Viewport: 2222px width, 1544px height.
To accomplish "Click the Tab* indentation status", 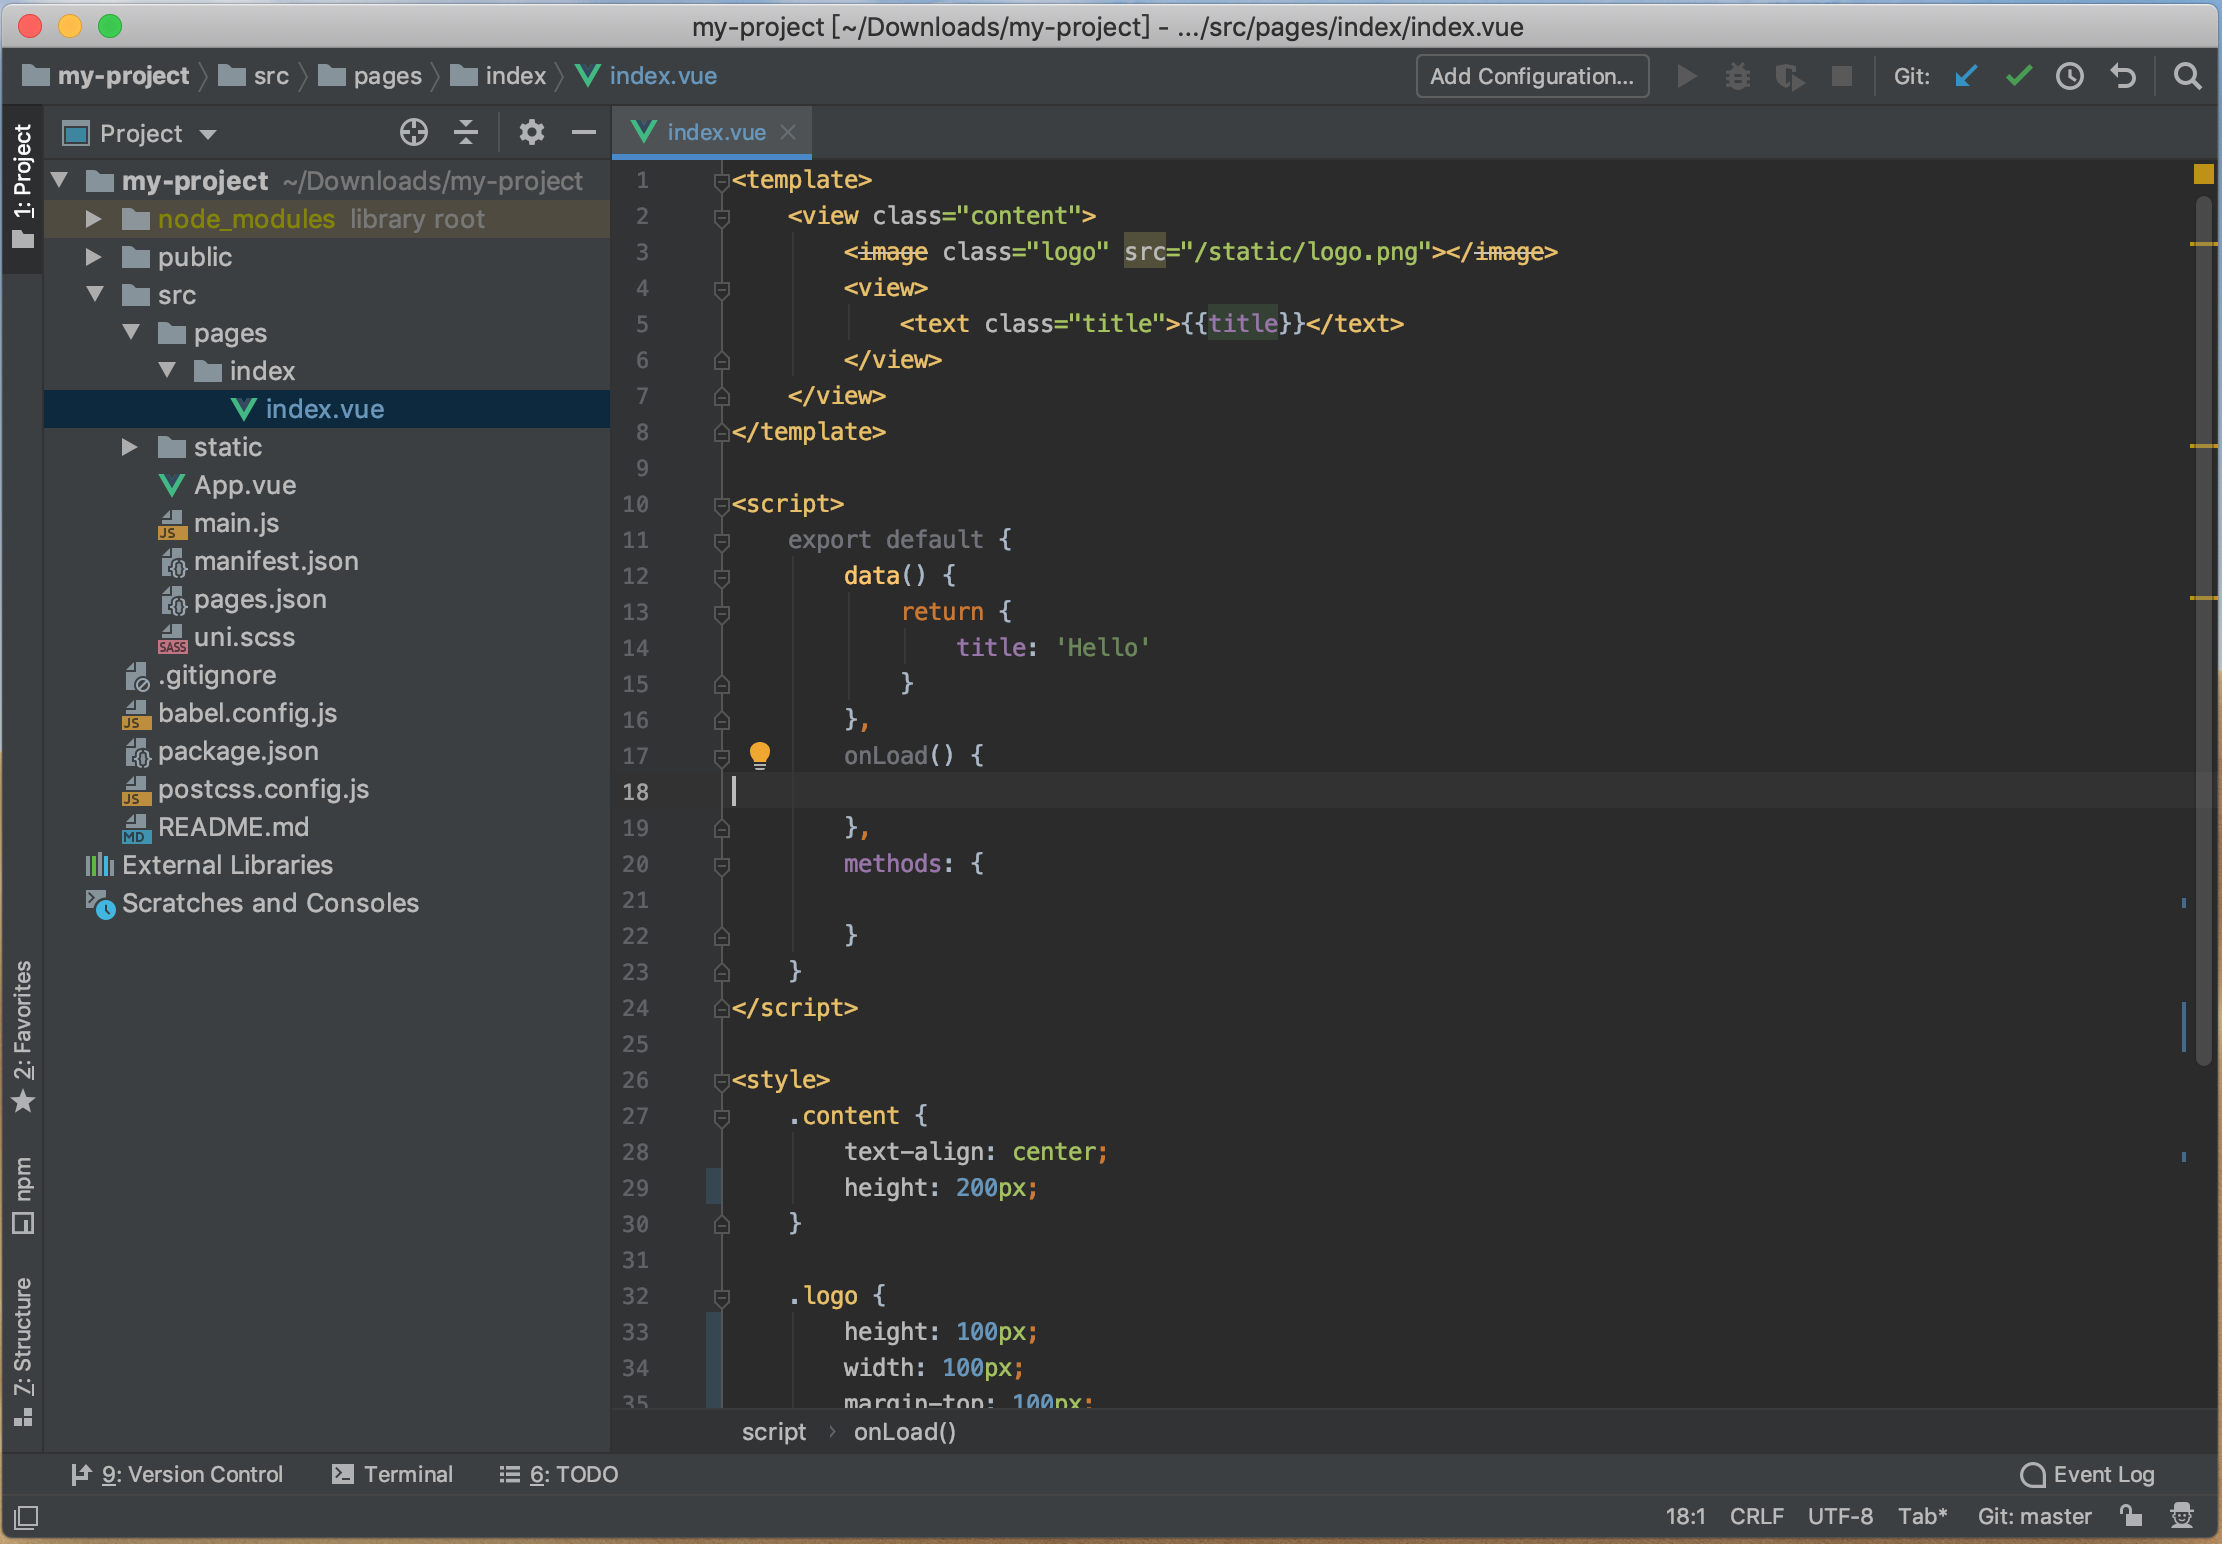I will tap(1923, 1516).
